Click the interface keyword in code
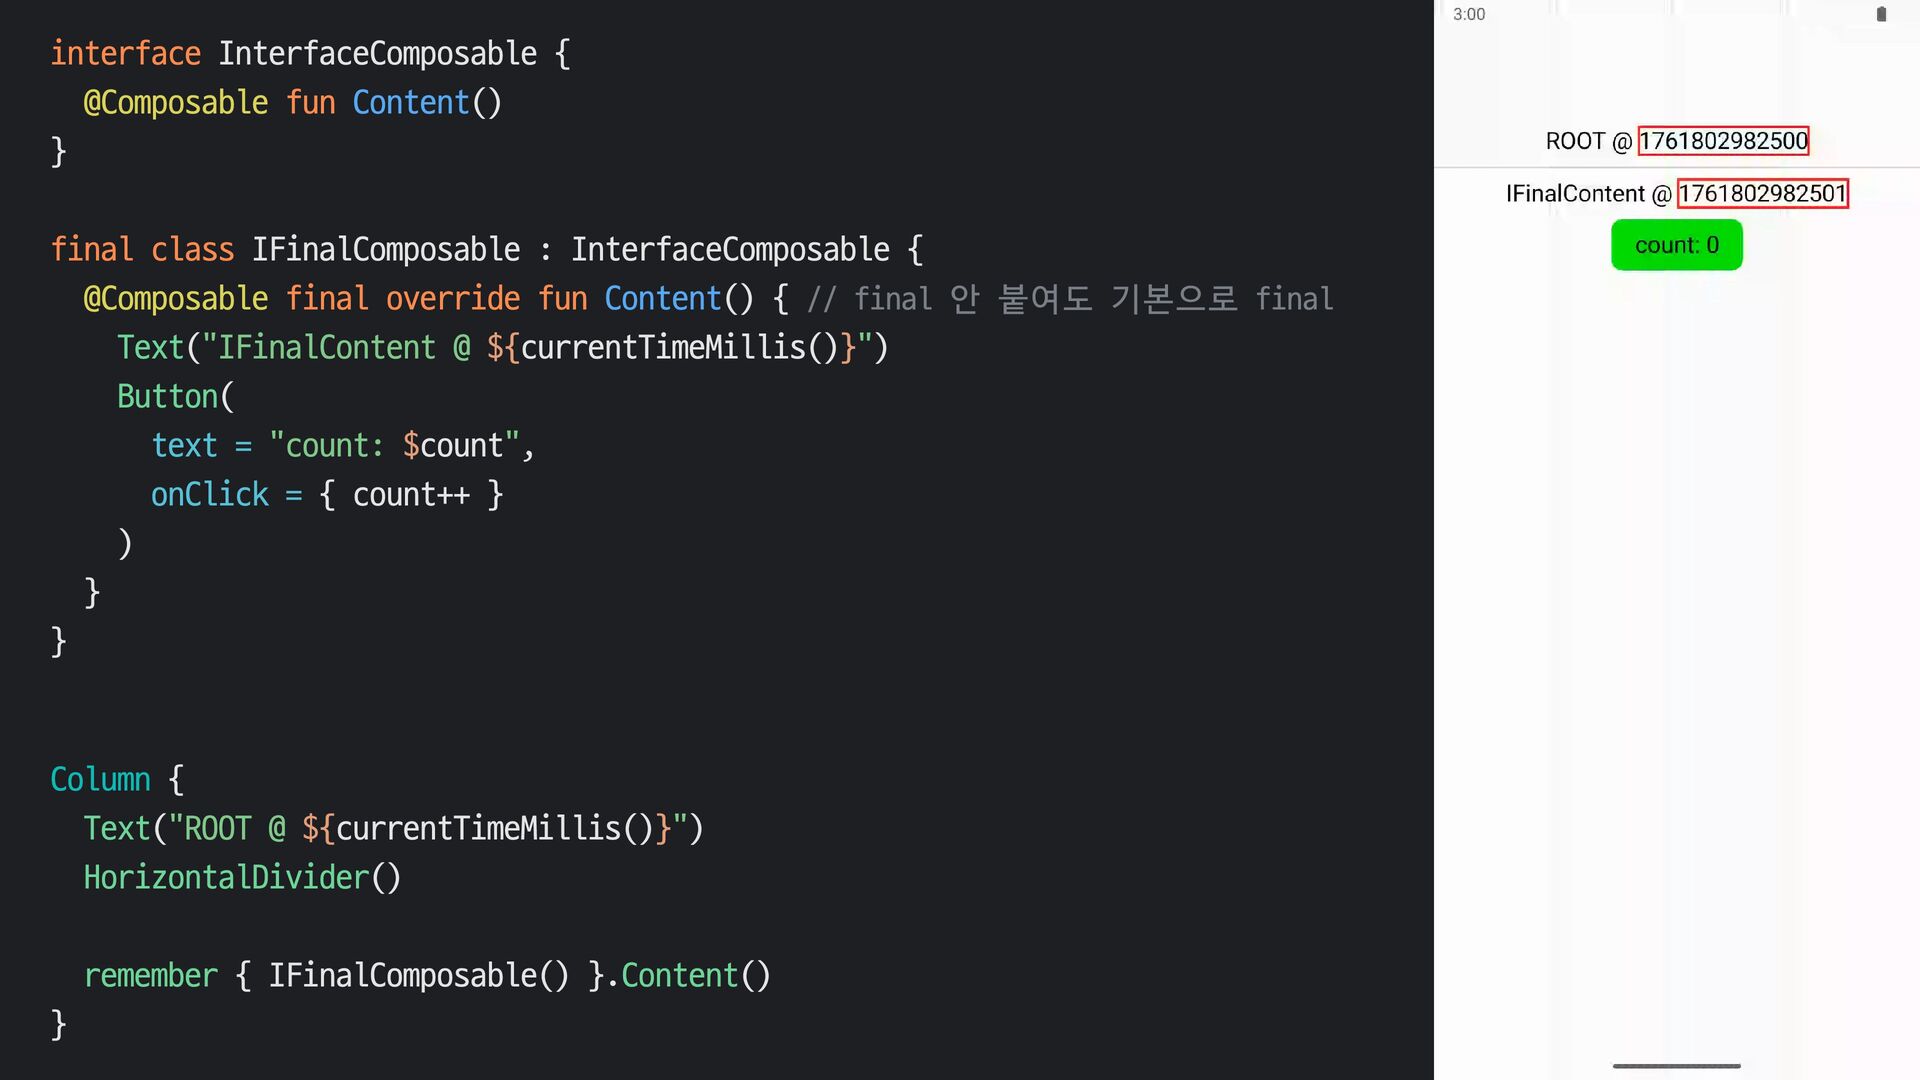The image size is (1920, 1080). point(126,53)
